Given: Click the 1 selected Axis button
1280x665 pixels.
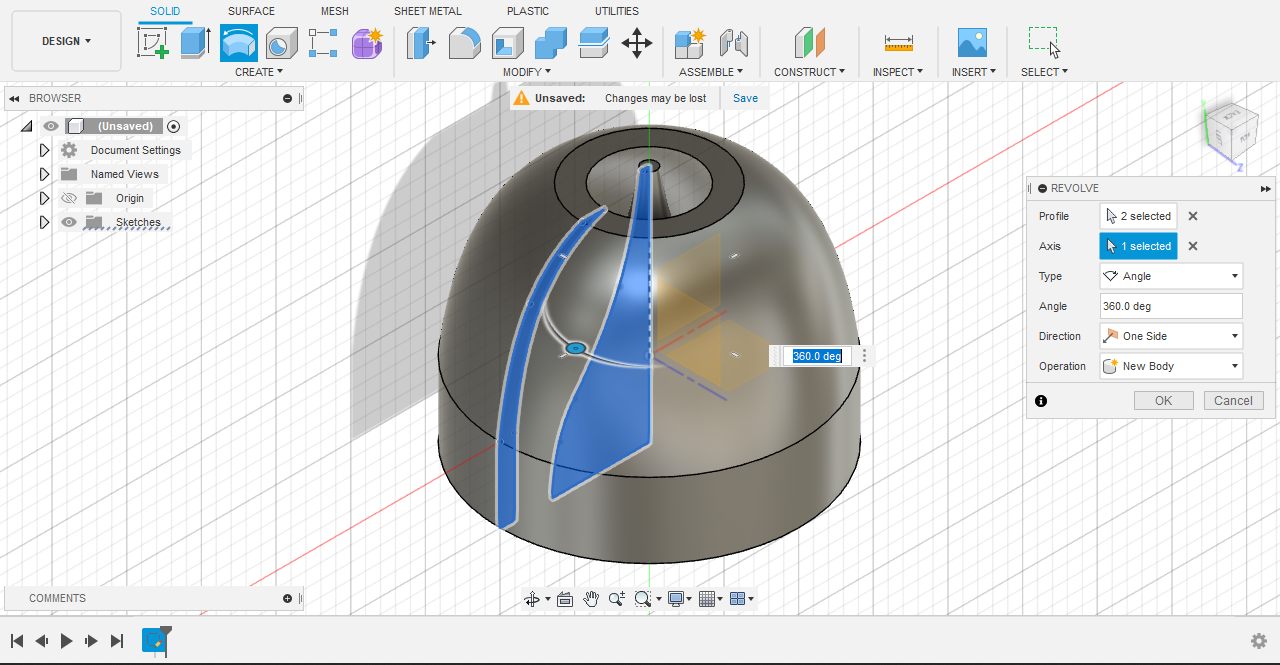Looking at the screenshot, I should [1138, 246].
